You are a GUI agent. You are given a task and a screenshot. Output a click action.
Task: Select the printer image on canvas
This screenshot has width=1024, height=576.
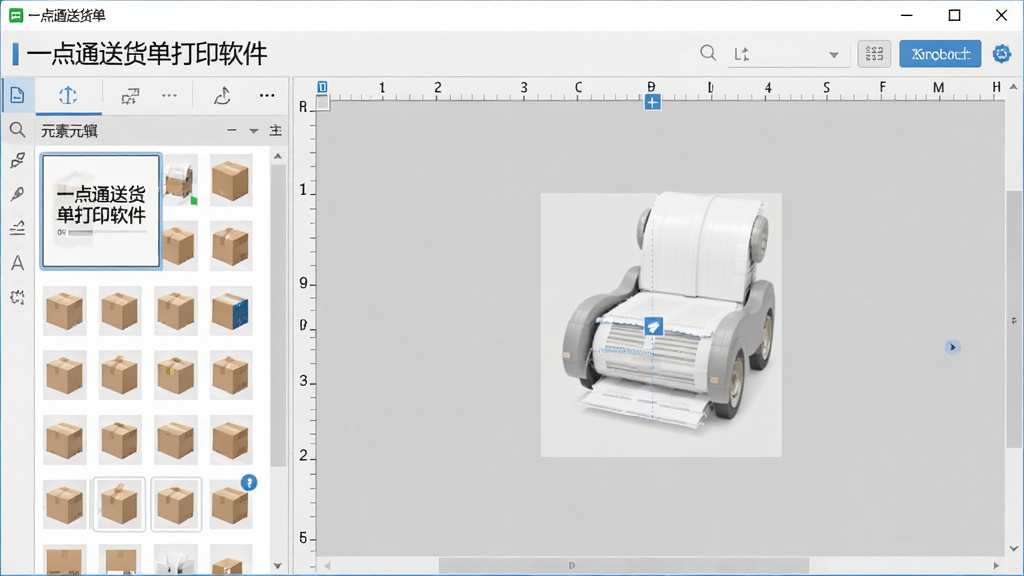coord(661,325)
